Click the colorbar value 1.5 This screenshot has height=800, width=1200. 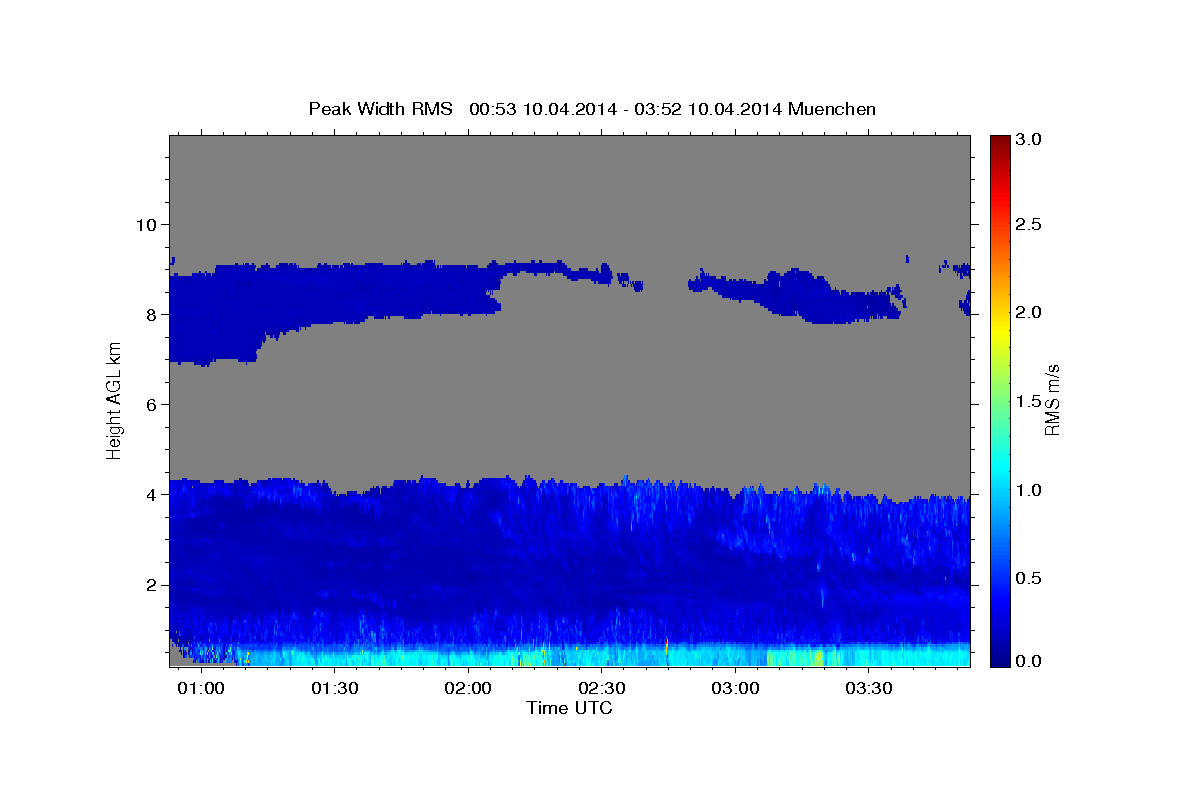pyautogui.click(x=1029, y=401)
